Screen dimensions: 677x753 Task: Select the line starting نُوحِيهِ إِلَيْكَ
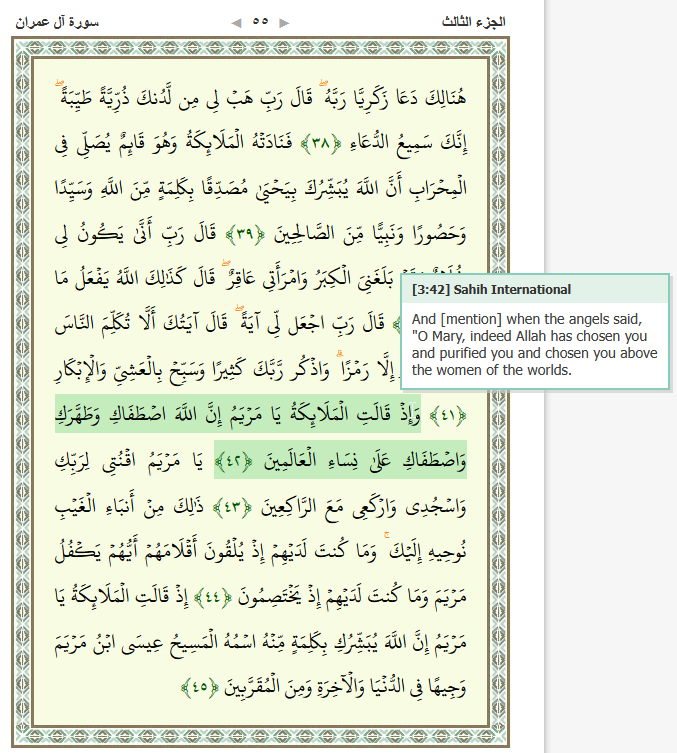pyautogui.click(x=261, y=551)
